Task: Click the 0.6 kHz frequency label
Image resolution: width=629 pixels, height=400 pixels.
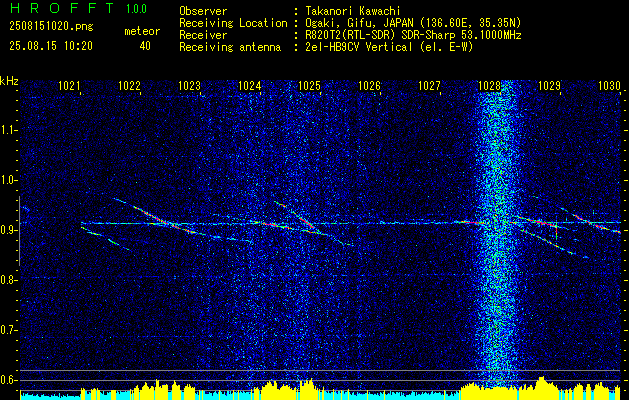Action: 8,380
